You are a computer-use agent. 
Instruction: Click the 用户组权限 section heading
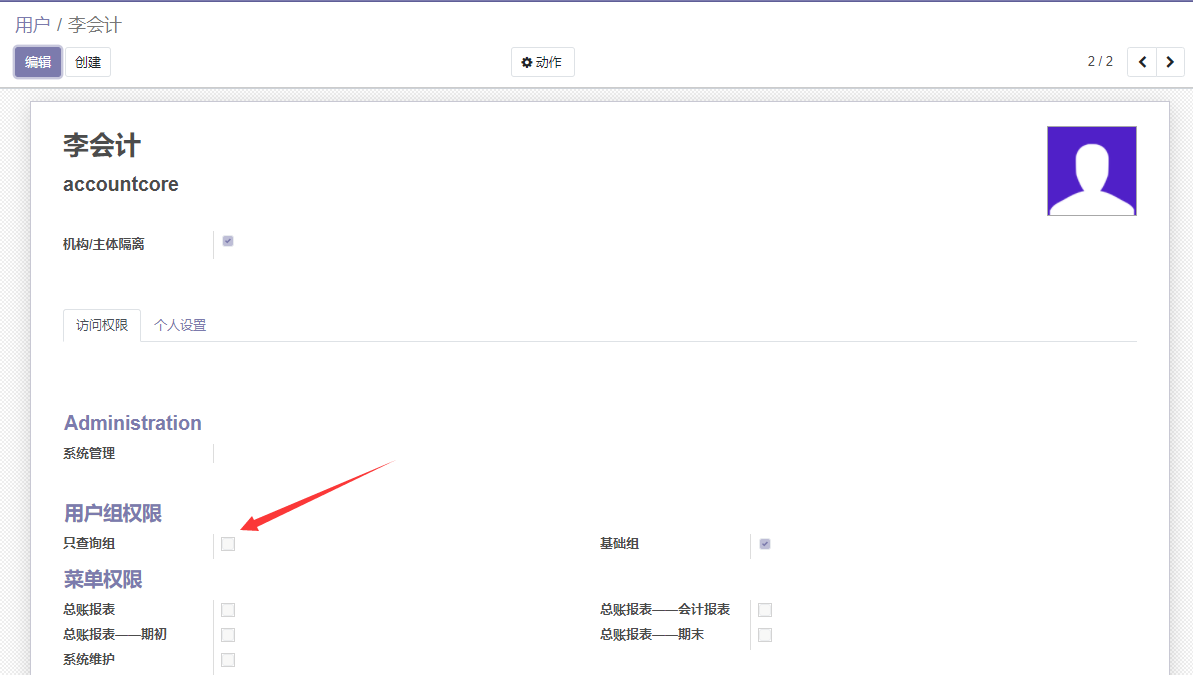click(113, 514)
